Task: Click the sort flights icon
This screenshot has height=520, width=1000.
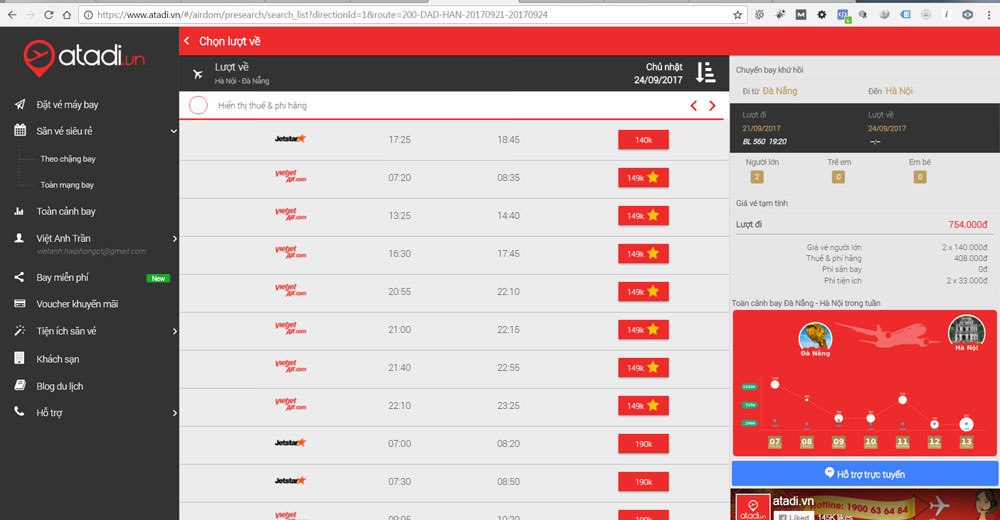Action: (x=705, y=72)
